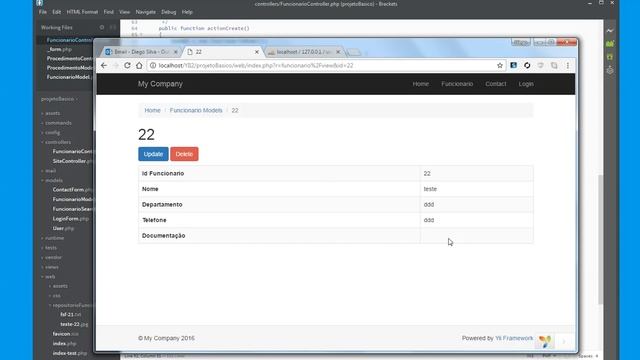View site info icon in address bar
Viewport: 640px width, 360px height.
coord(153,65)
